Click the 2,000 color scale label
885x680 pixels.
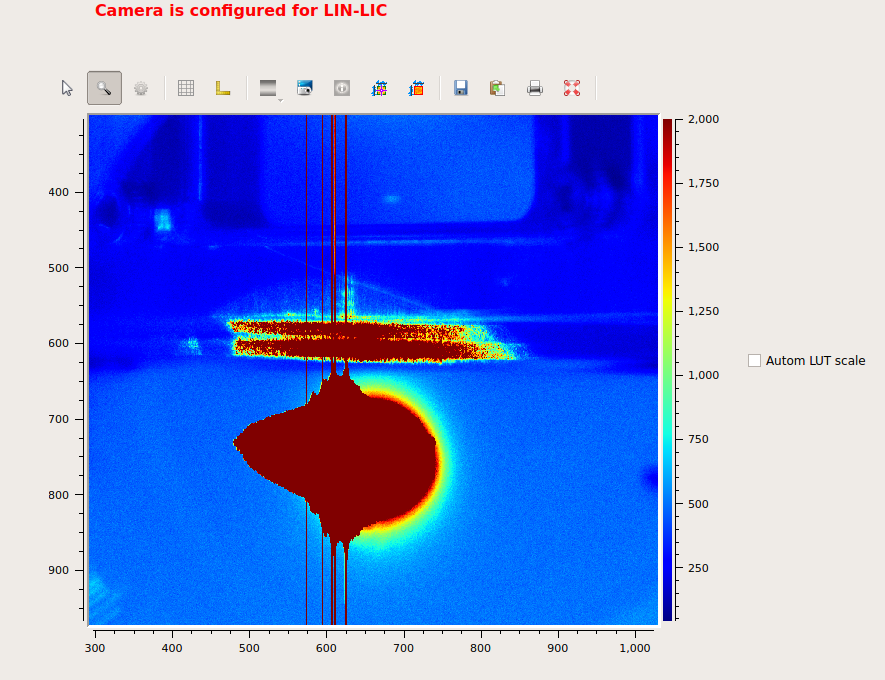tap(703, 119)
